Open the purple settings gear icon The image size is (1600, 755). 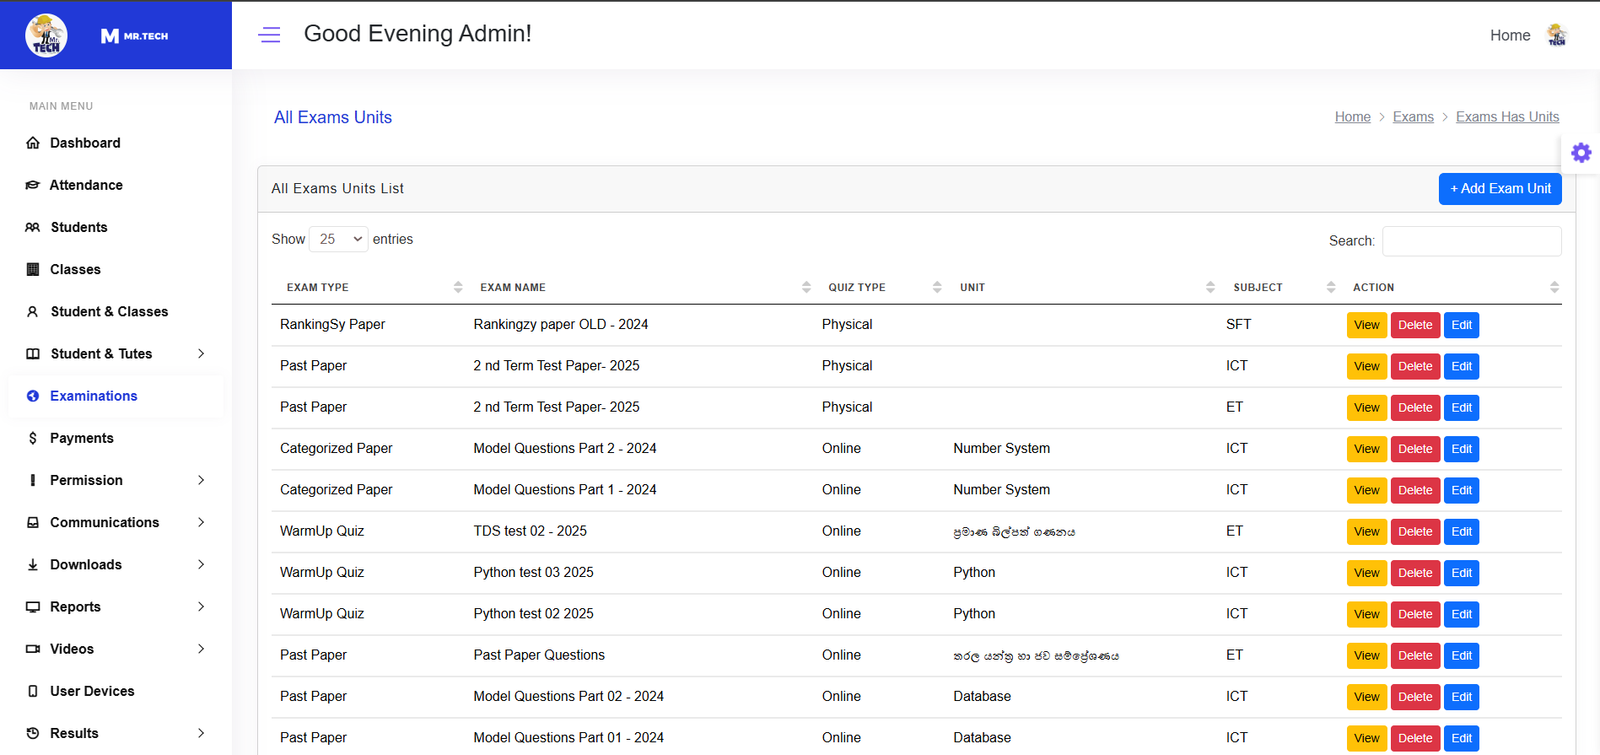(x=1581, y=153)
